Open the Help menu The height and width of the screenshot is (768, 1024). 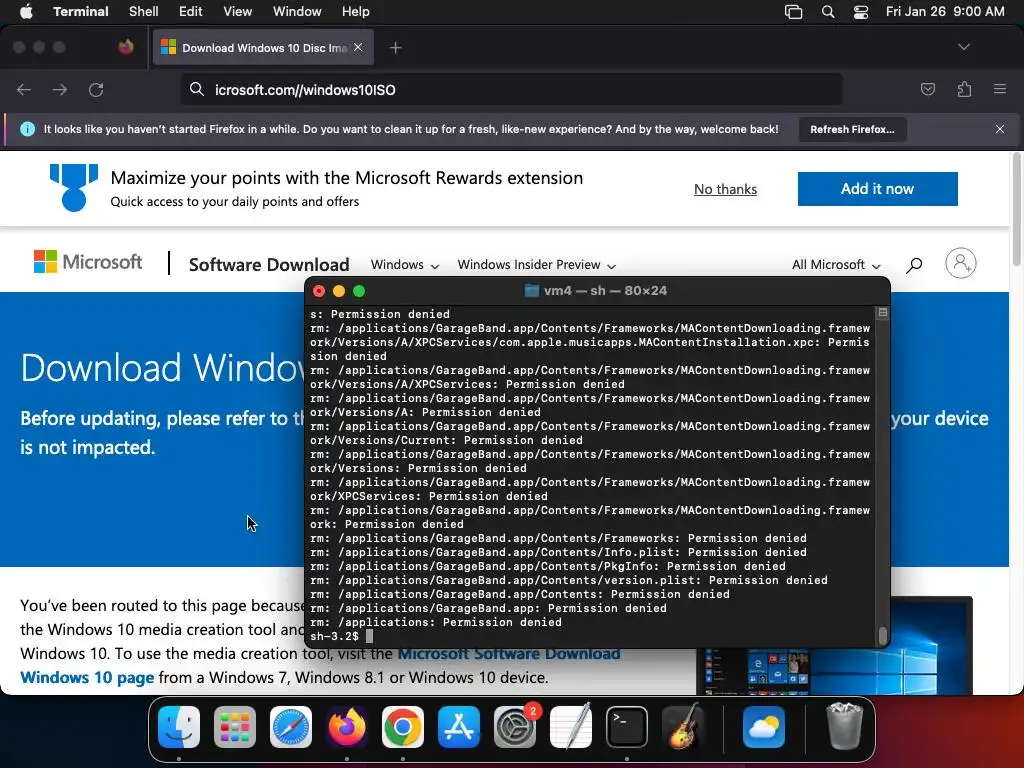pyautogui.click(x=355, y=12)
